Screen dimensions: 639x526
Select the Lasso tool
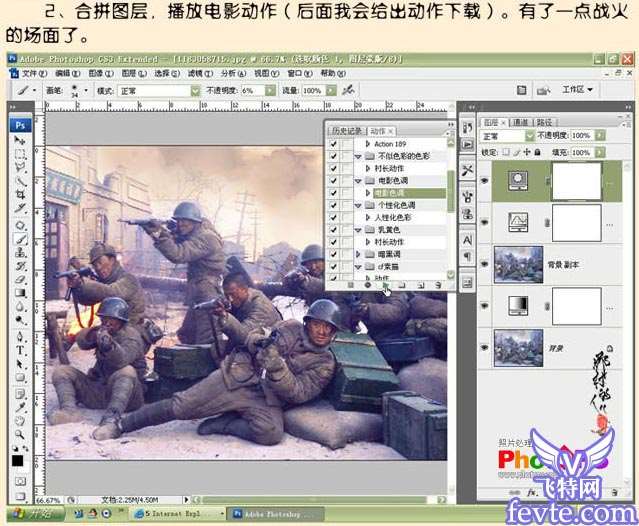pyautogui.click(x=20, y=167)
